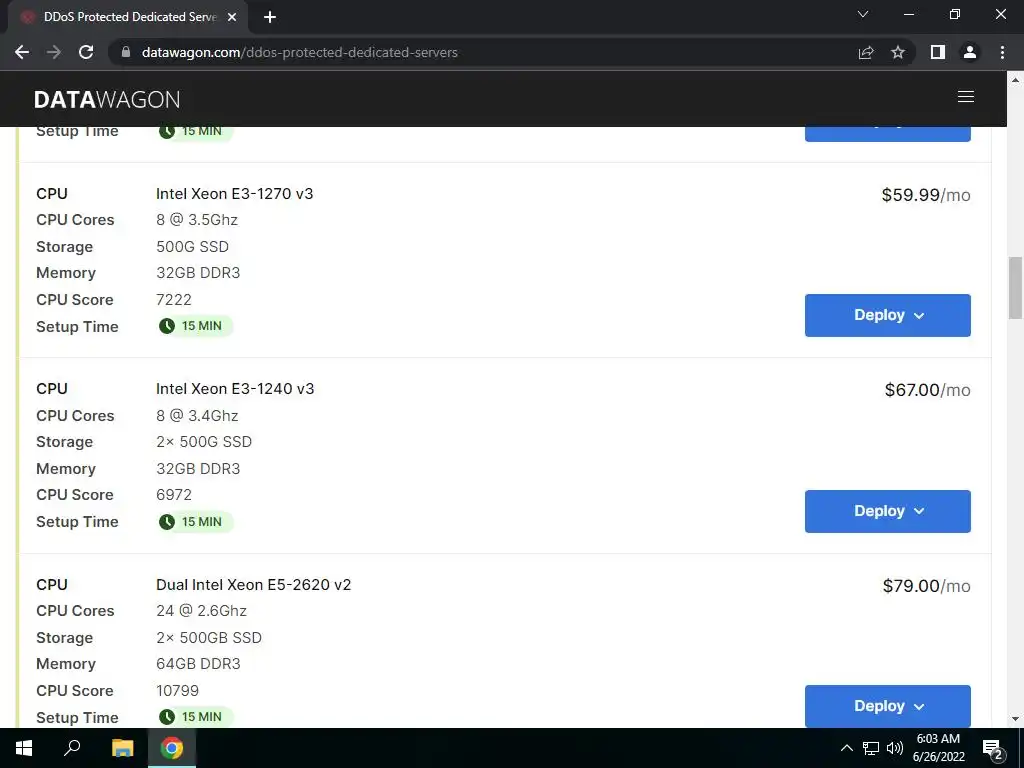Click the network icon in the system tray

click(x=871, y=748)
